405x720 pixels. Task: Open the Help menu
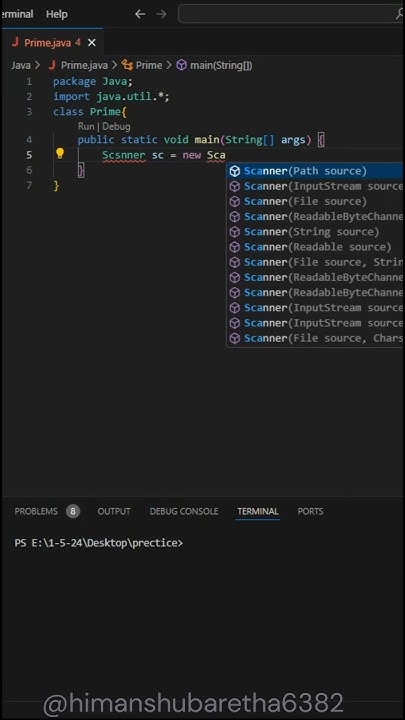coord(57,14)
